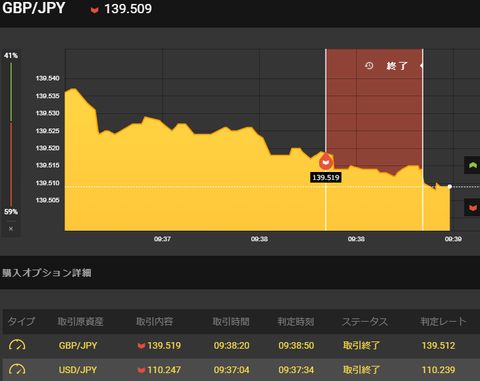Click the 09:37 time axis label

(x=162, y=239)
